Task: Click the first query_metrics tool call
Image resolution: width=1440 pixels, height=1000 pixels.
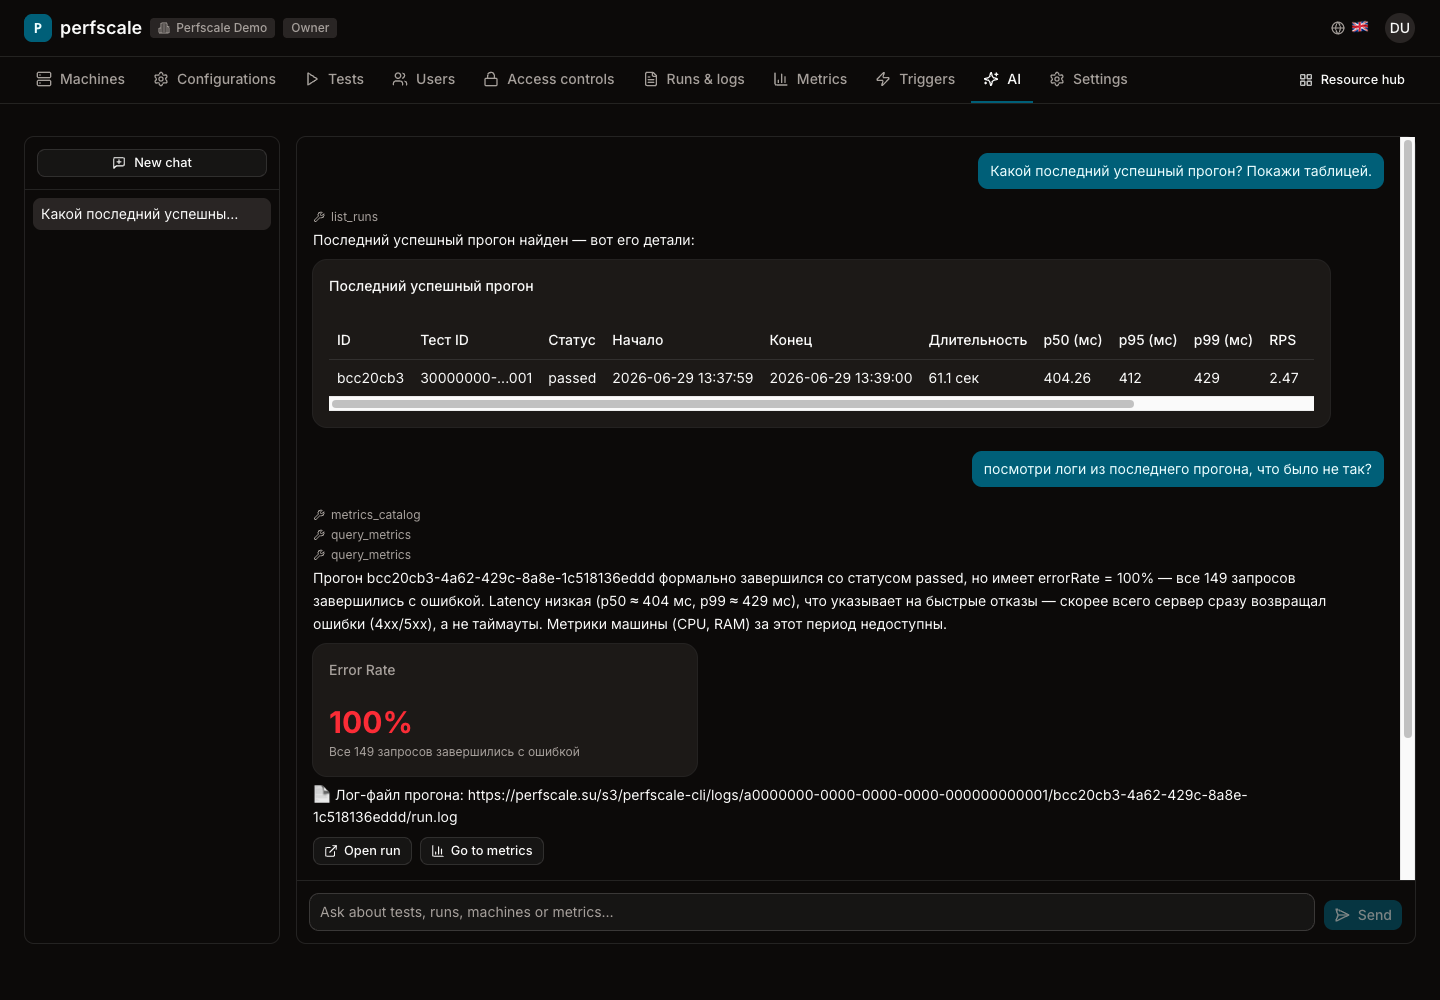Action: pyautogui.click(x=362, y=535)
